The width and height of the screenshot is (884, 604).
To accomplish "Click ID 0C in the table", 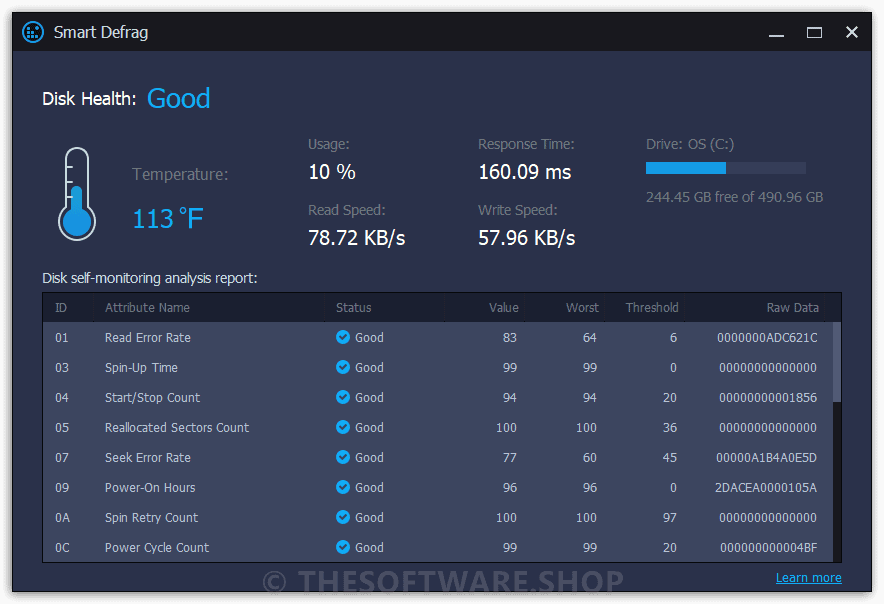I will [62, 547].
